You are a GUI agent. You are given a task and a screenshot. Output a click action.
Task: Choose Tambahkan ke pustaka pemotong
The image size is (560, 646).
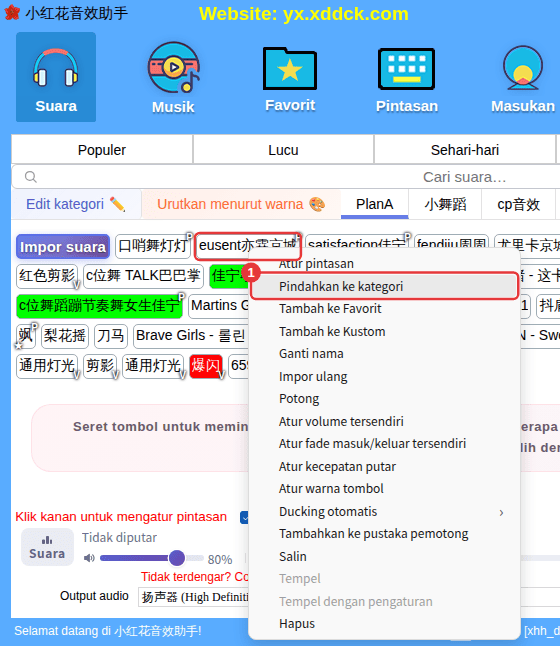[x=384, y=534]
